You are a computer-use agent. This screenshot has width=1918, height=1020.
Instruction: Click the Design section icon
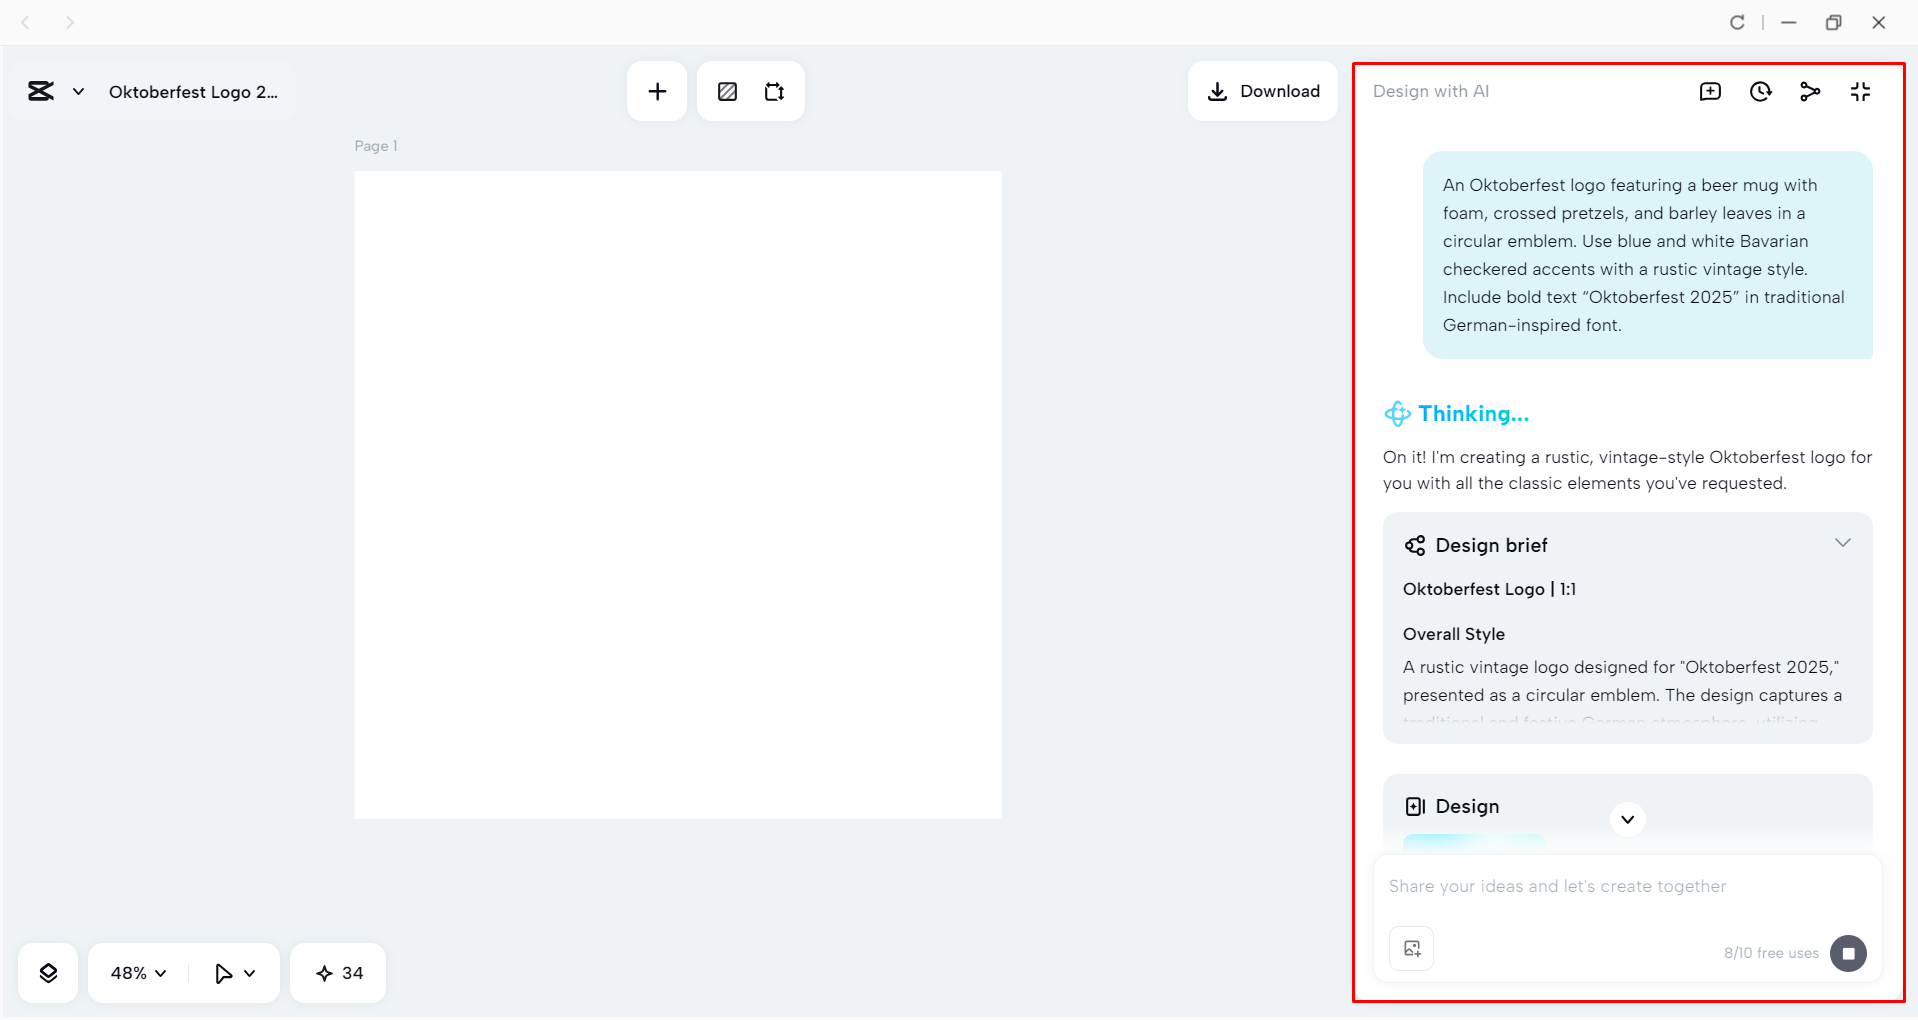pos(1415,806)
